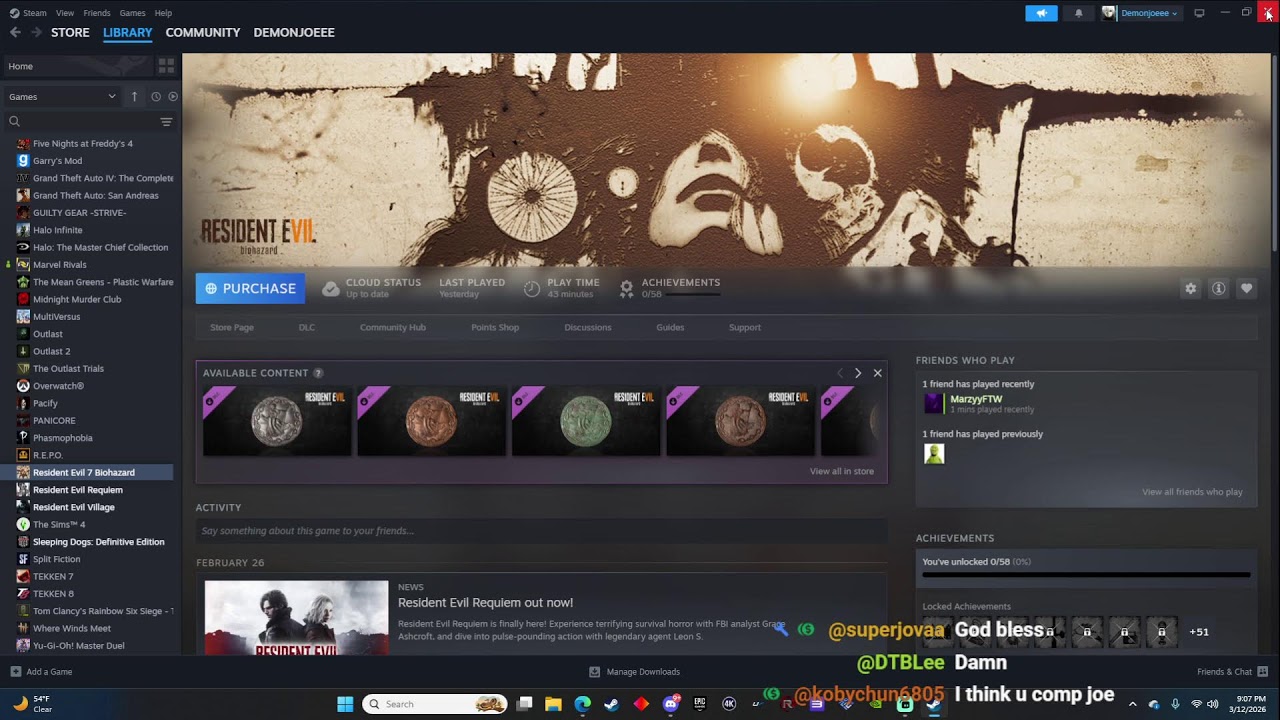The image size is (1280, 720).
Task: Open the Store Page link
Action: 232,327
